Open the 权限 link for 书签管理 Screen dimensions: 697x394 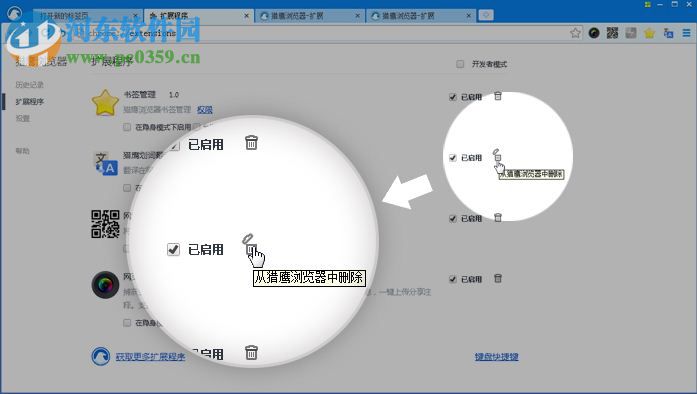tap(204, 110)
